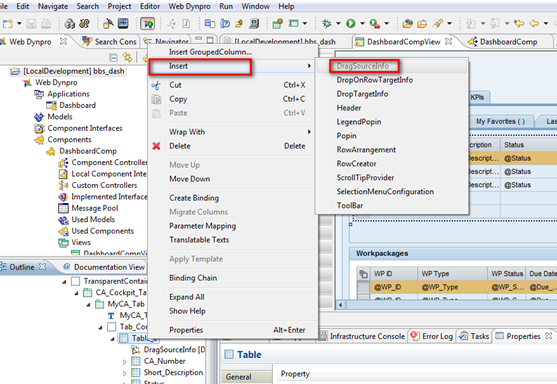557x384 pixels.
Task: Choose ScrollTipProvider from Insert submenu
Action: (x=392, y=178)
